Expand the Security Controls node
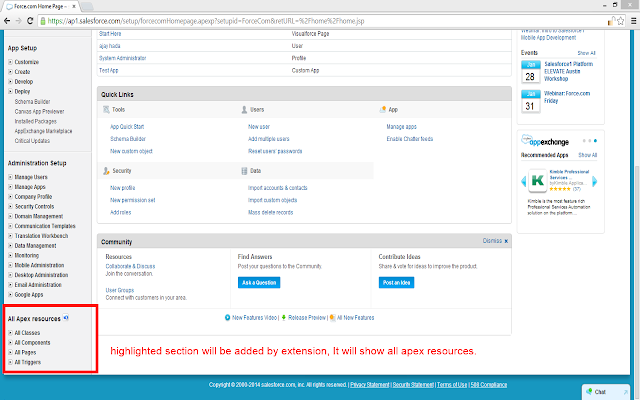Screen dimensions: 640x400 tap(10, 207)
